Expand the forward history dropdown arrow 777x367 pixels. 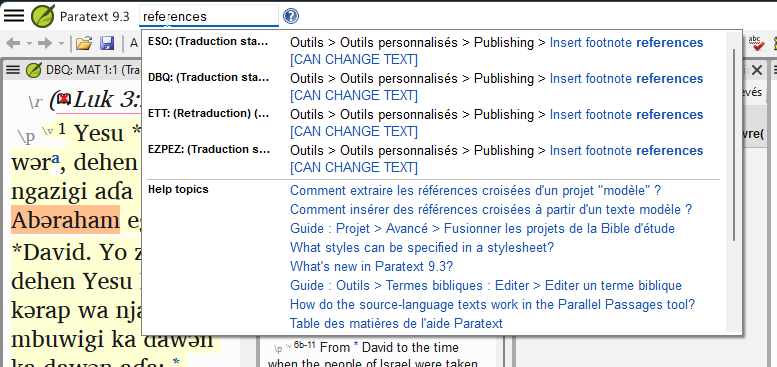coord(61,44)
